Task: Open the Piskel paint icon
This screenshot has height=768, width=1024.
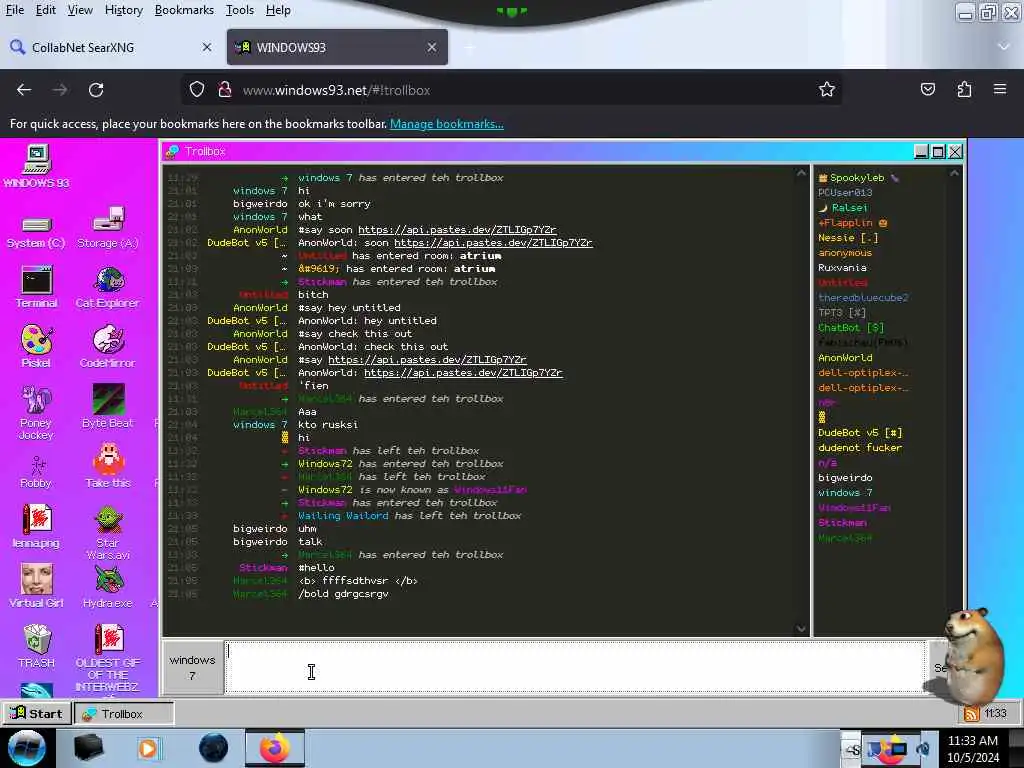Action: (x=36, y=347)
